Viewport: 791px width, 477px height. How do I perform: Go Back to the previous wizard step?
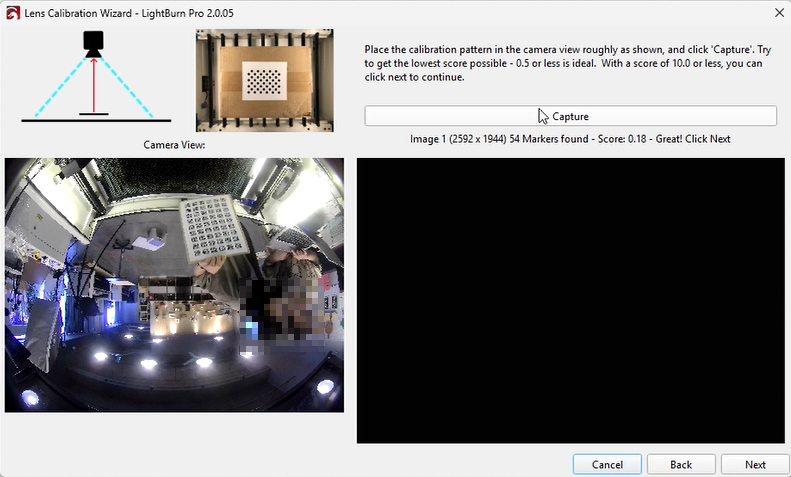pyautogui.click(x=681, y=464)
